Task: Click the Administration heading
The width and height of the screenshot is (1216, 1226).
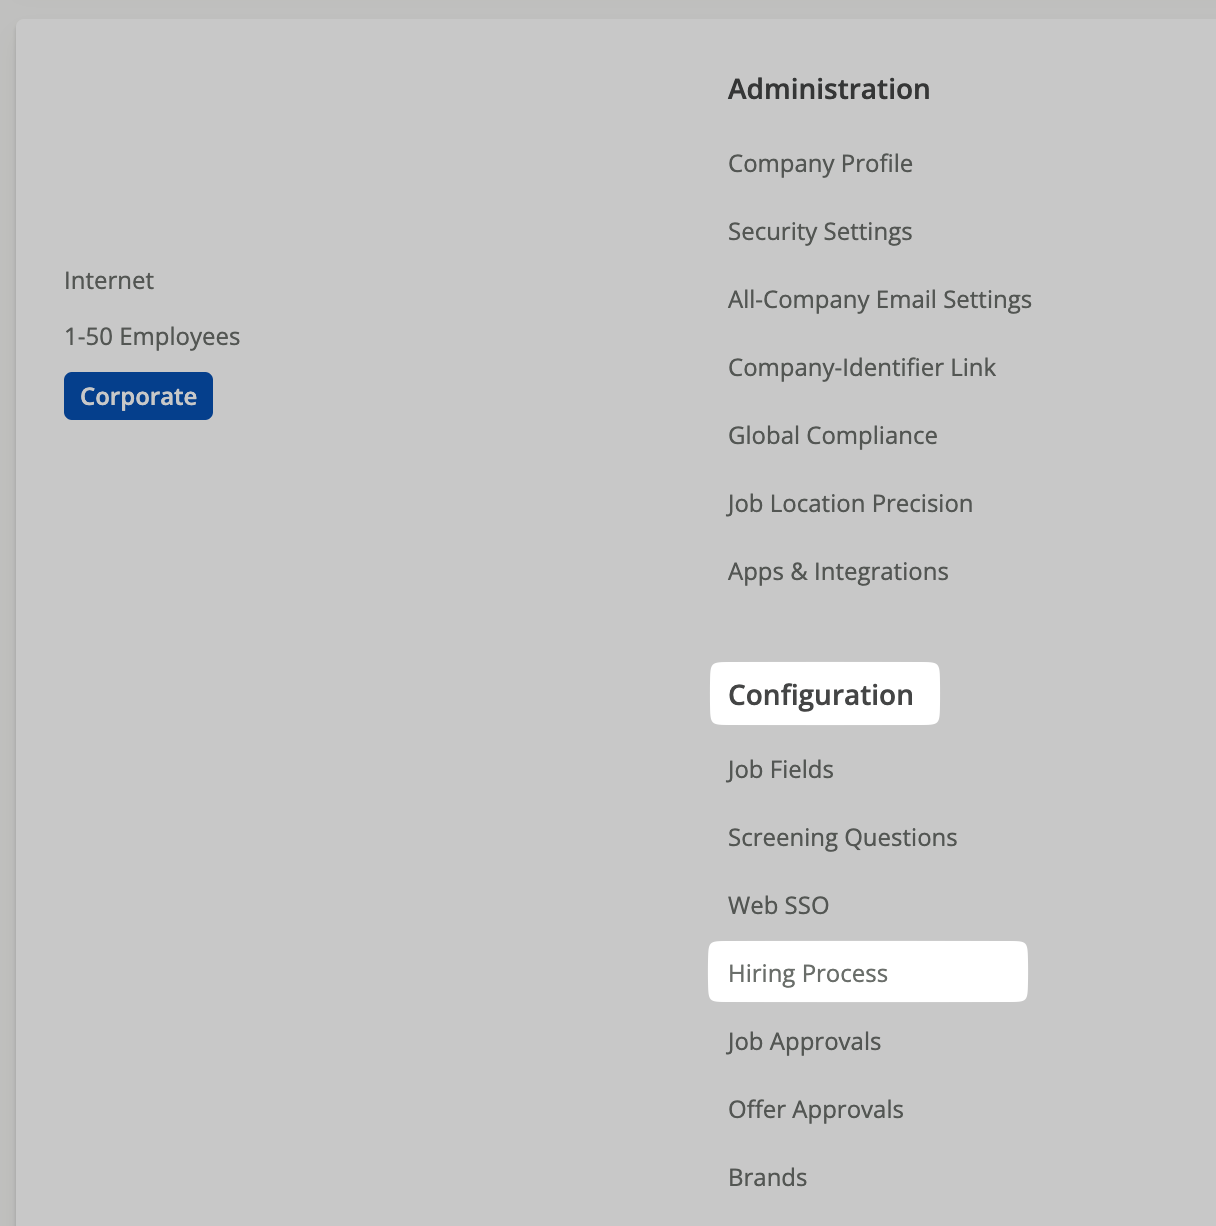Action: pos(829,89)
